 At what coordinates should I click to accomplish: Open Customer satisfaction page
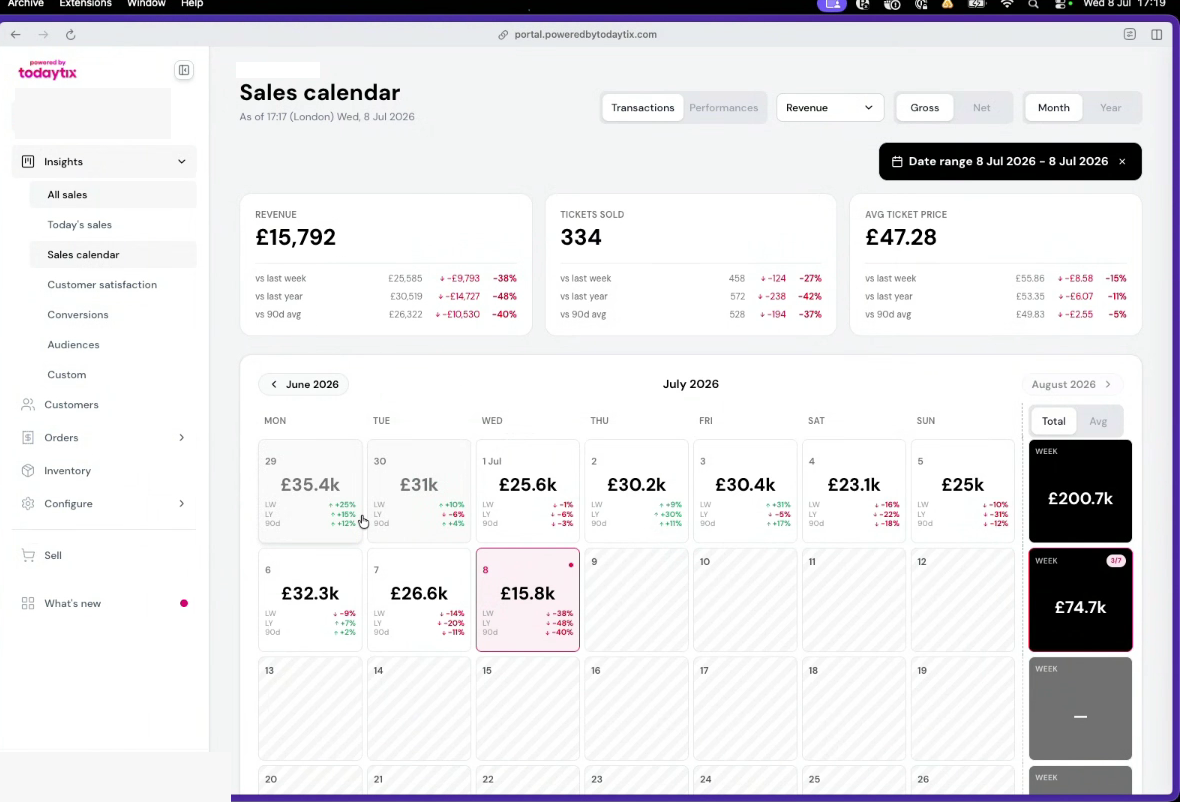pyautogui.click(x=113, y=285)
